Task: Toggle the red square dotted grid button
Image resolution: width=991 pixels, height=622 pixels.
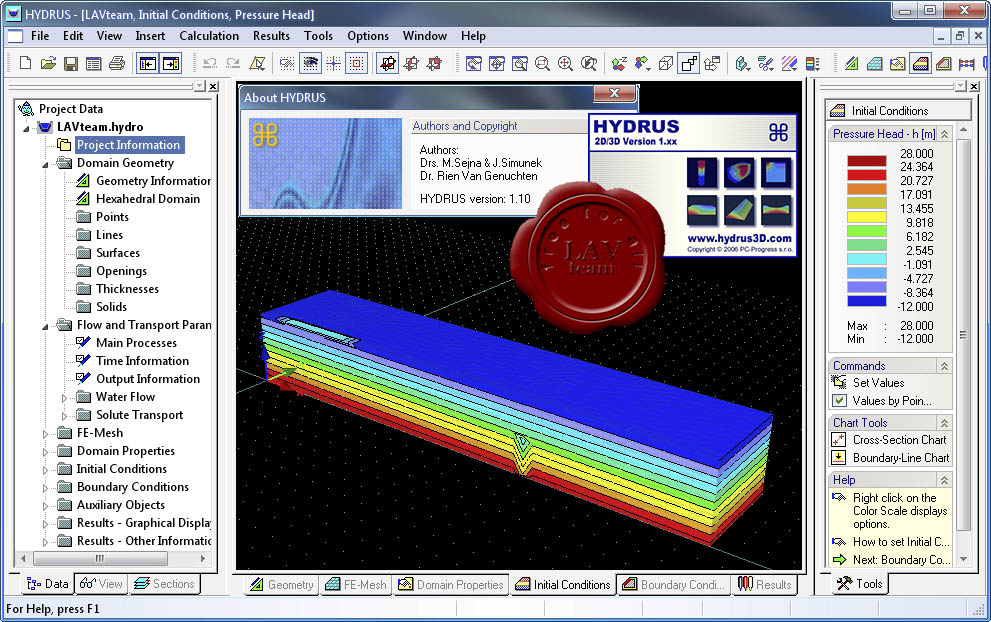Action: [356, 63]
